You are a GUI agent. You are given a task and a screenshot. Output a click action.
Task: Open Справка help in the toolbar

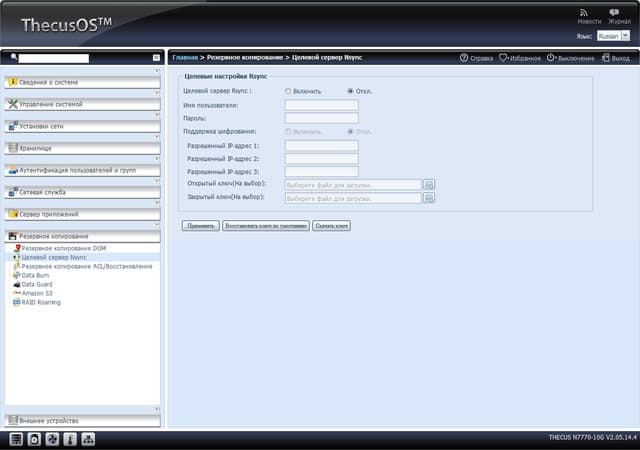(x=476, y=58)
